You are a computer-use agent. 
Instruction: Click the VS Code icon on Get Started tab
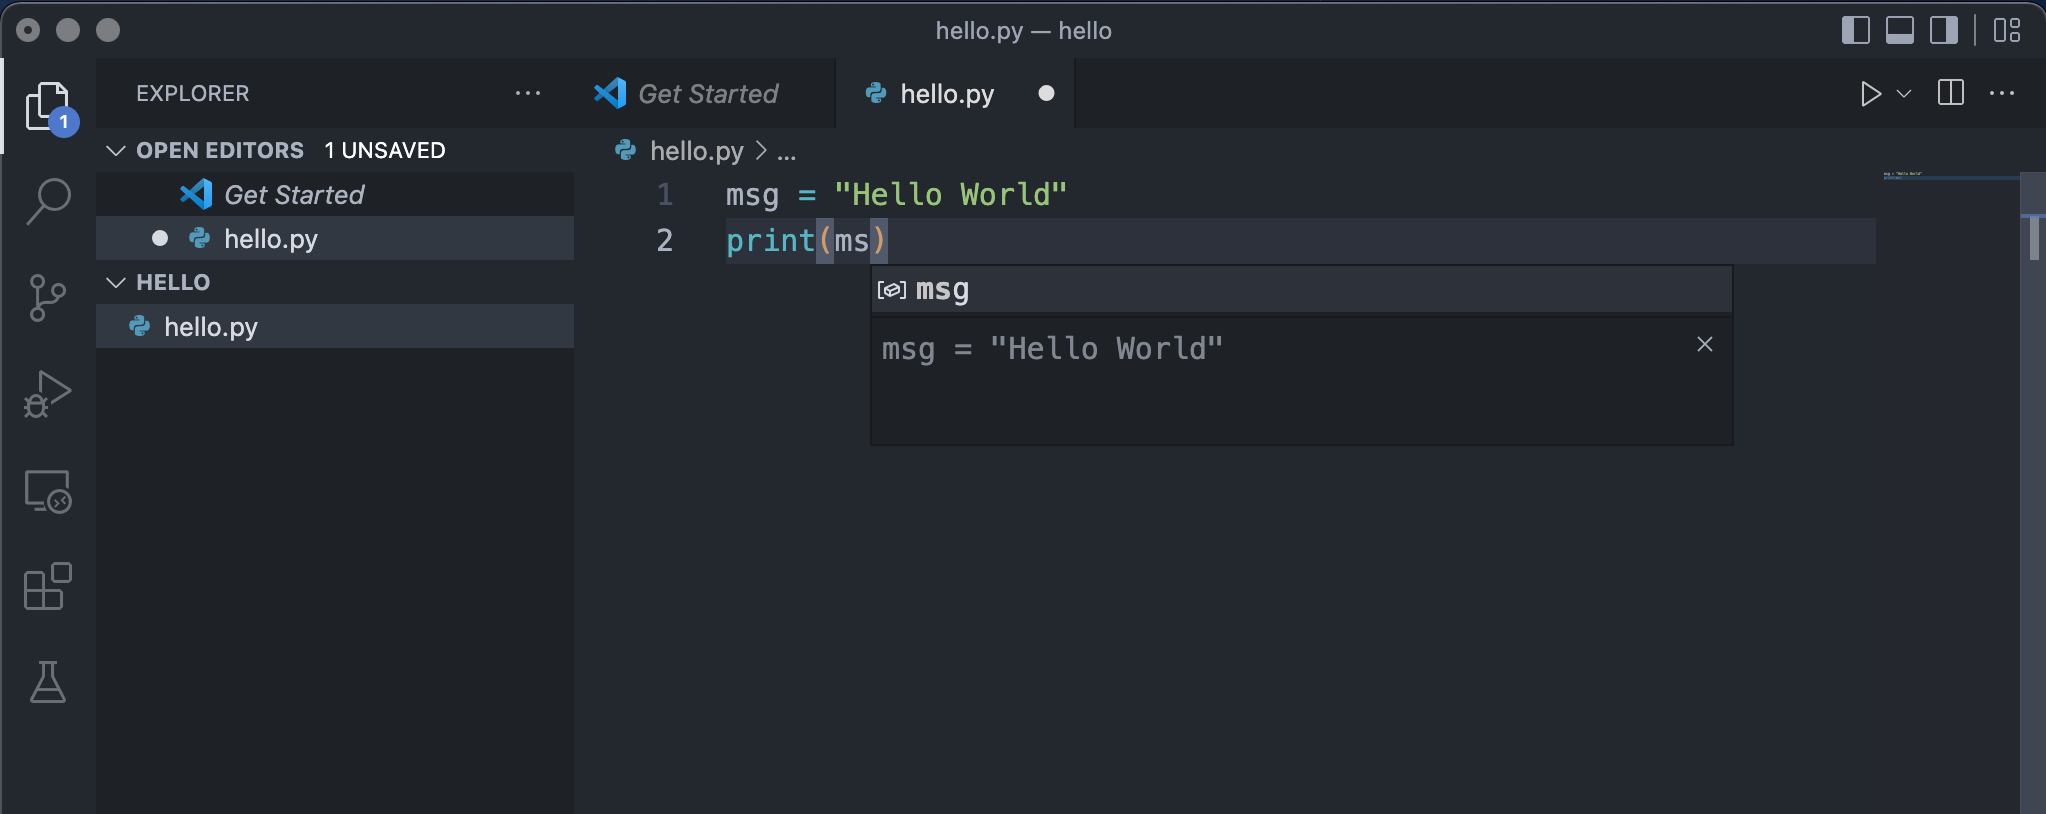pyautogui.click(x=610, y=93)
